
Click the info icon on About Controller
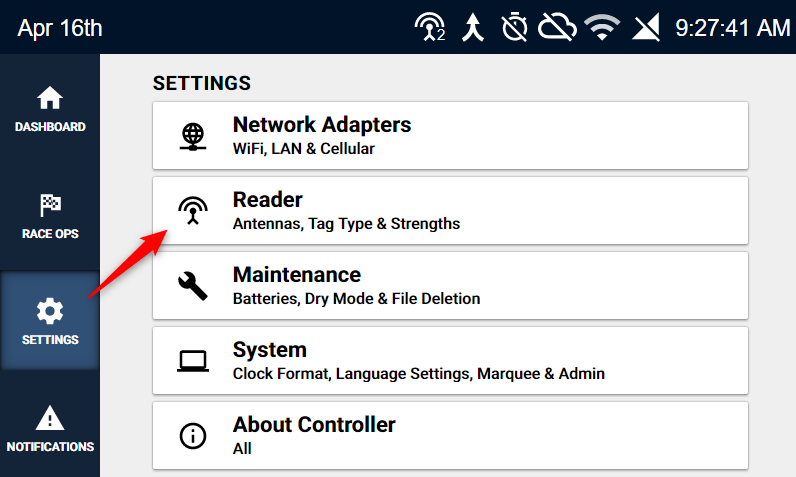[193, 436]
